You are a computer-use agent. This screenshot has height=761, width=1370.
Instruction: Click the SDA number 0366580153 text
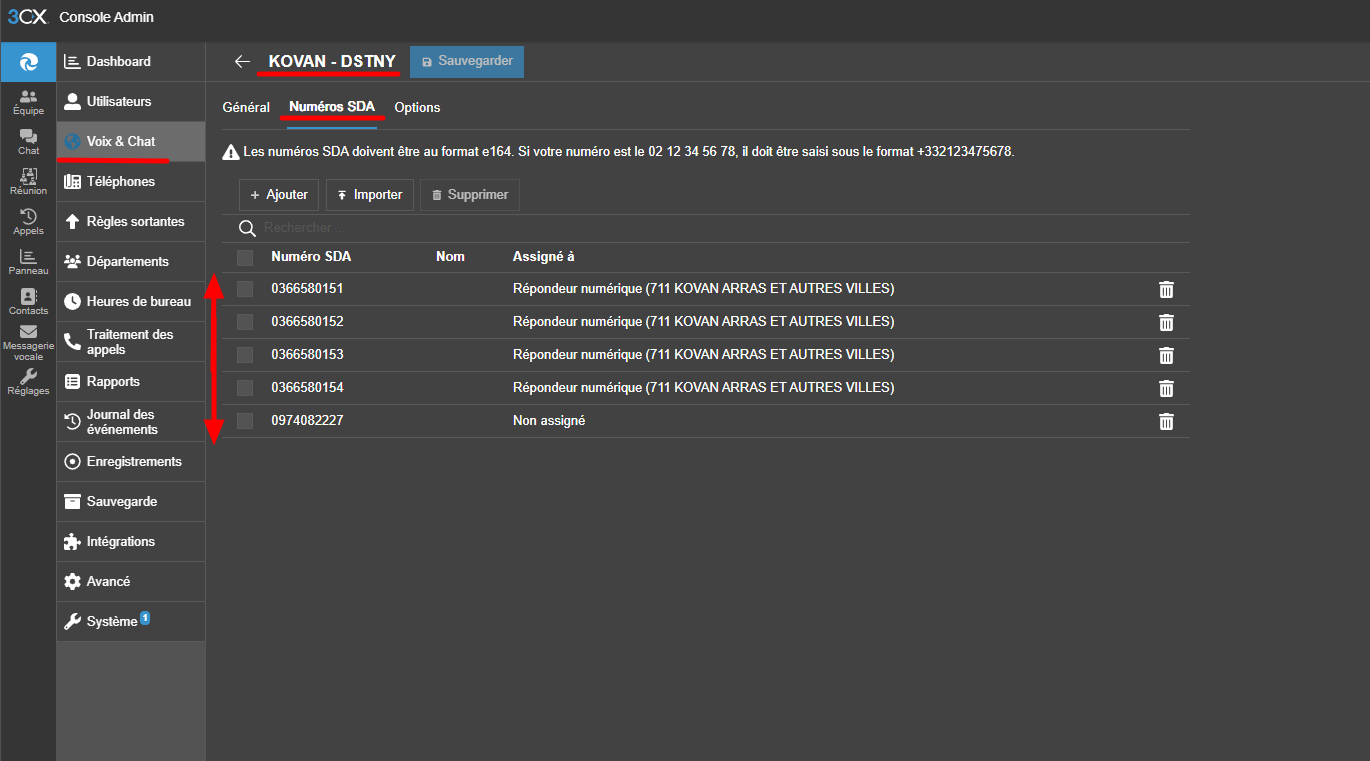[307, 355]
